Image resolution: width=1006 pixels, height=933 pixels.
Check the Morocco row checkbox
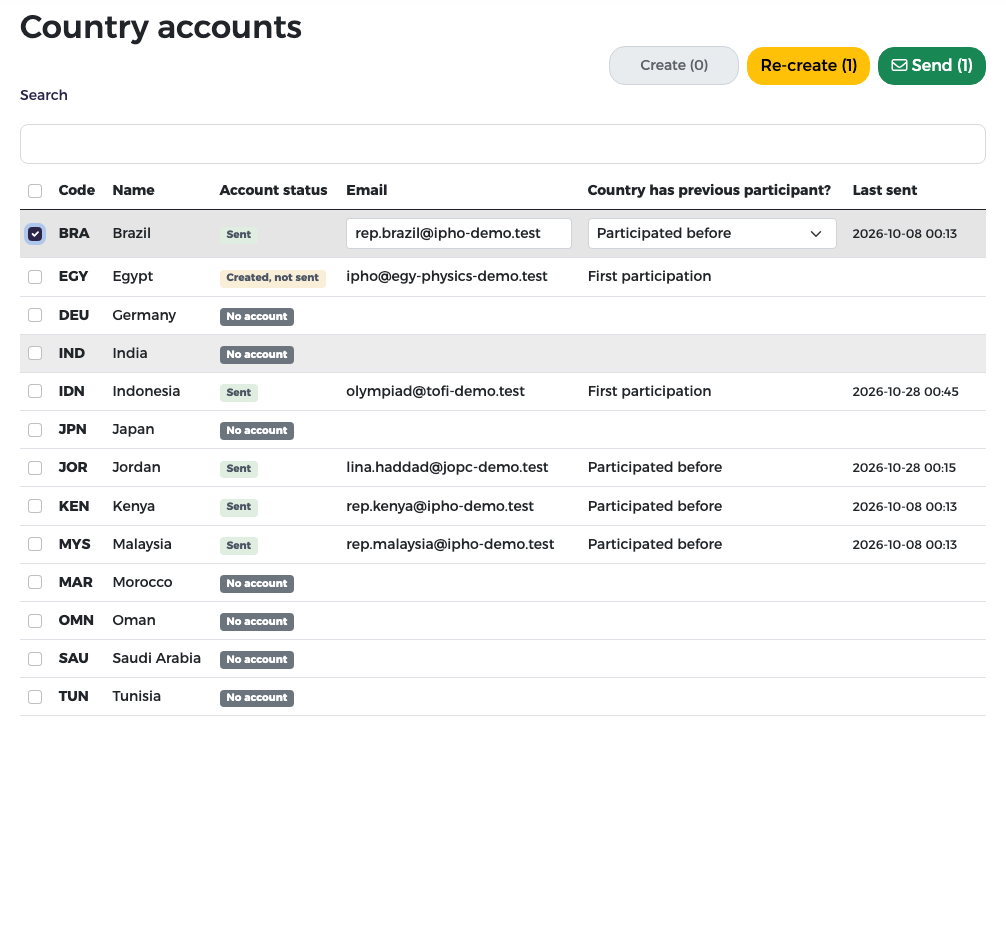(x=35, y=582)
